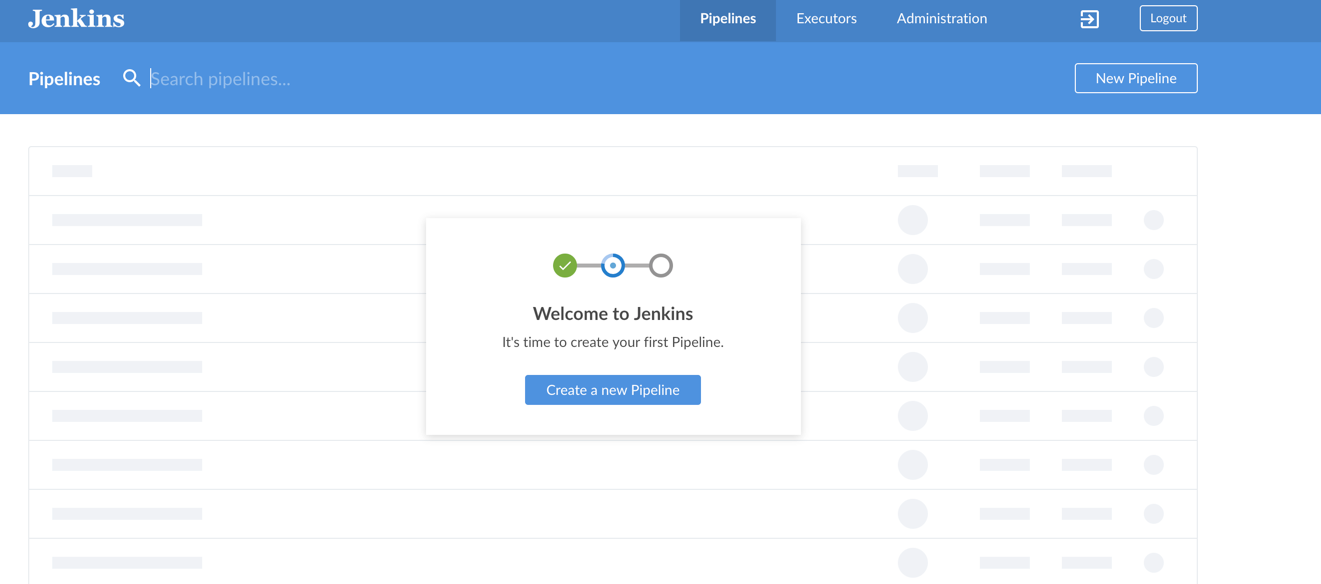Click the New Pipeline button

(1136, 78)
